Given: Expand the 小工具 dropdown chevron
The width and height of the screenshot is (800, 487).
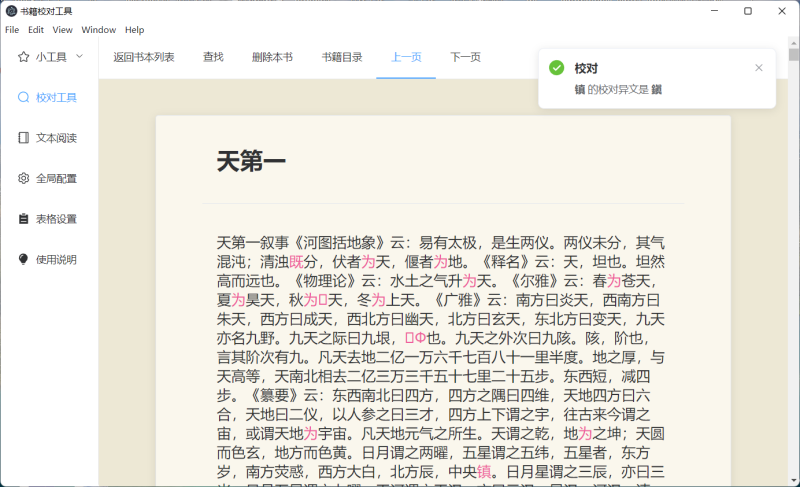Looking at the screenshot, I should click(x=79, y=57).
